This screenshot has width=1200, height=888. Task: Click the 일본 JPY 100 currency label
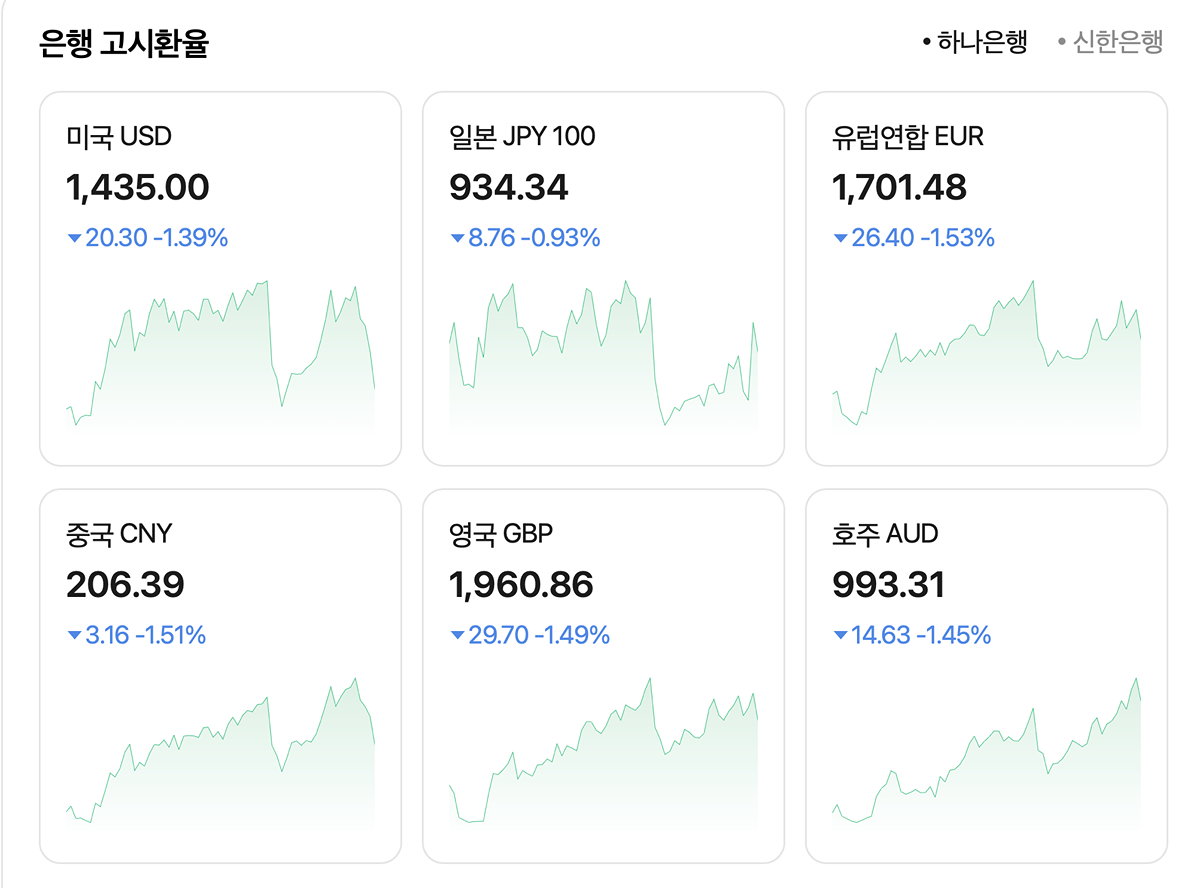pos(522,136)
